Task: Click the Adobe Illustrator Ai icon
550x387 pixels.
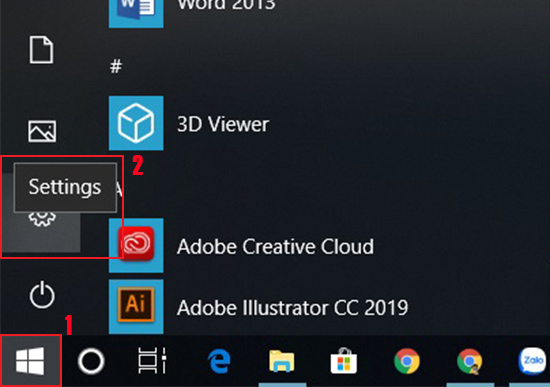Action: [136, 306]
